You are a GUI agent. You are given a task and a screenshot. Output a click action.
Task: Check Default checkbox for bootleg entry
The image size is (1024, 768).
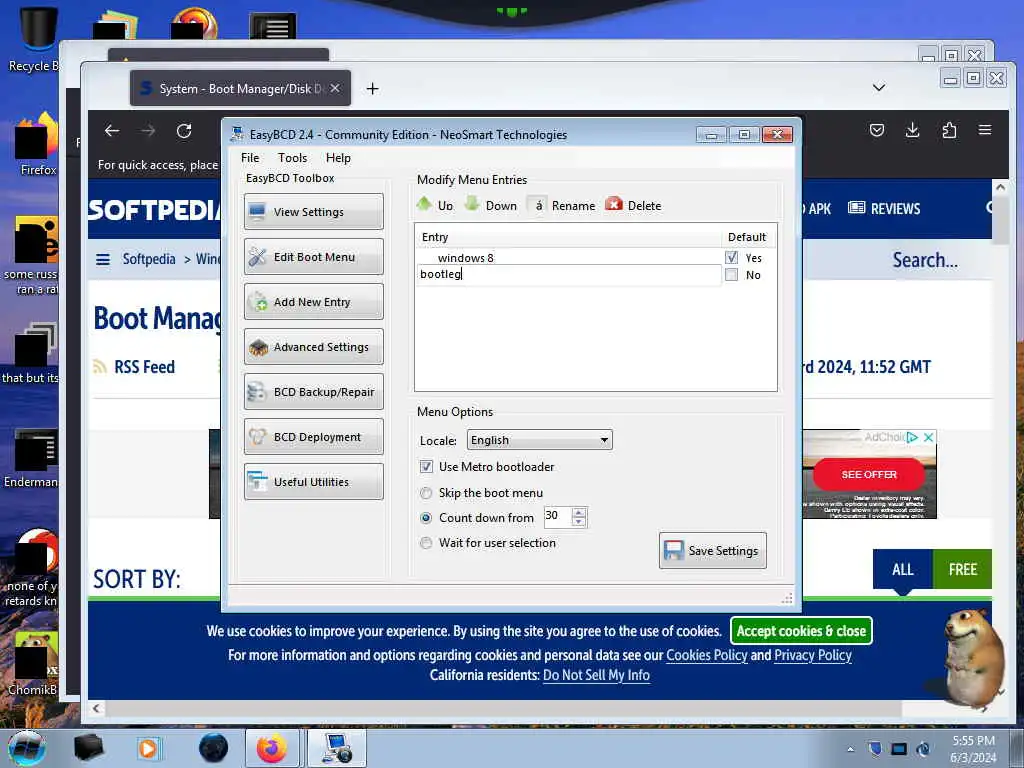pyautogui.click(x=731, y=275)
